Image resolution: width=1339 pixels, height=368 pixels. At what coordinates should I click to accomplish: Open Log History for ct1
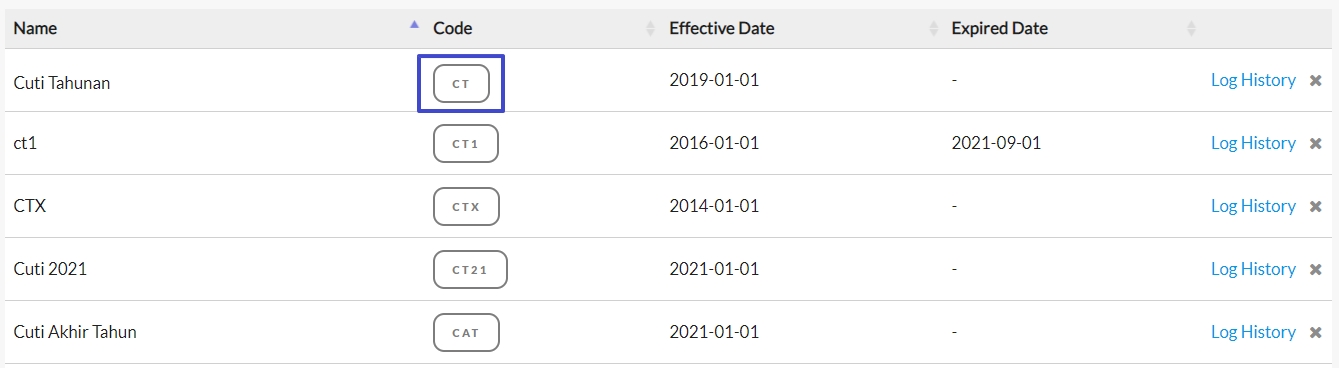(x=1253, y=143)
